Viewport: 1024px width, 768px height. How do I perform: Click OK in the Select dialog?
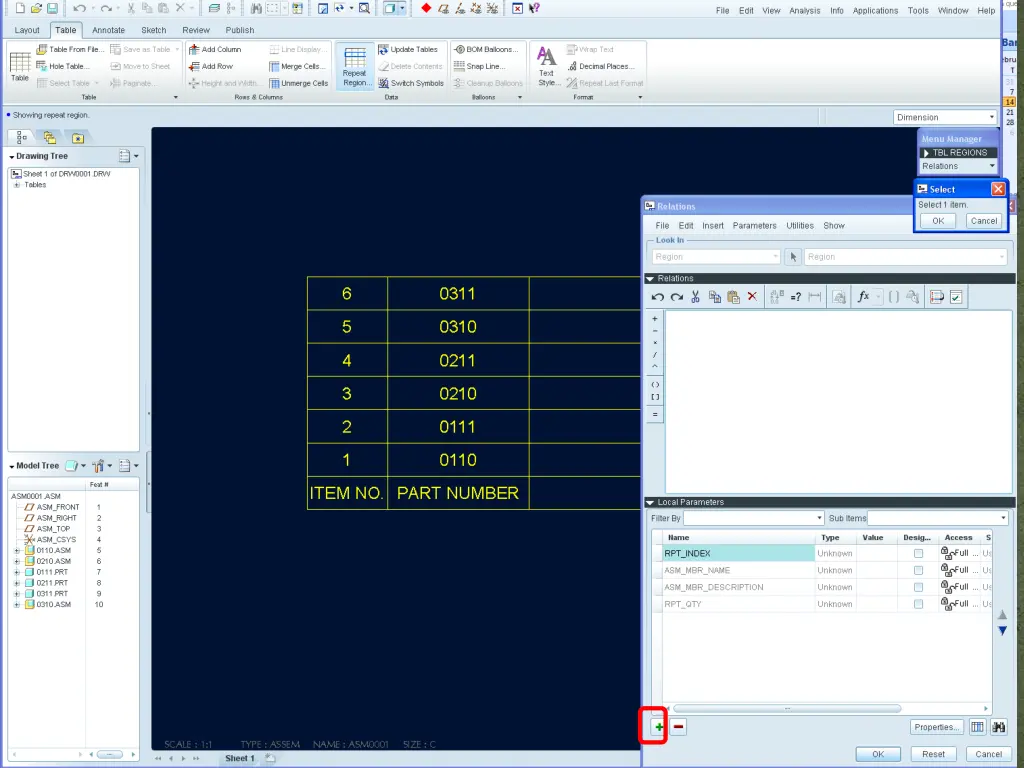(x=938, y=221)
